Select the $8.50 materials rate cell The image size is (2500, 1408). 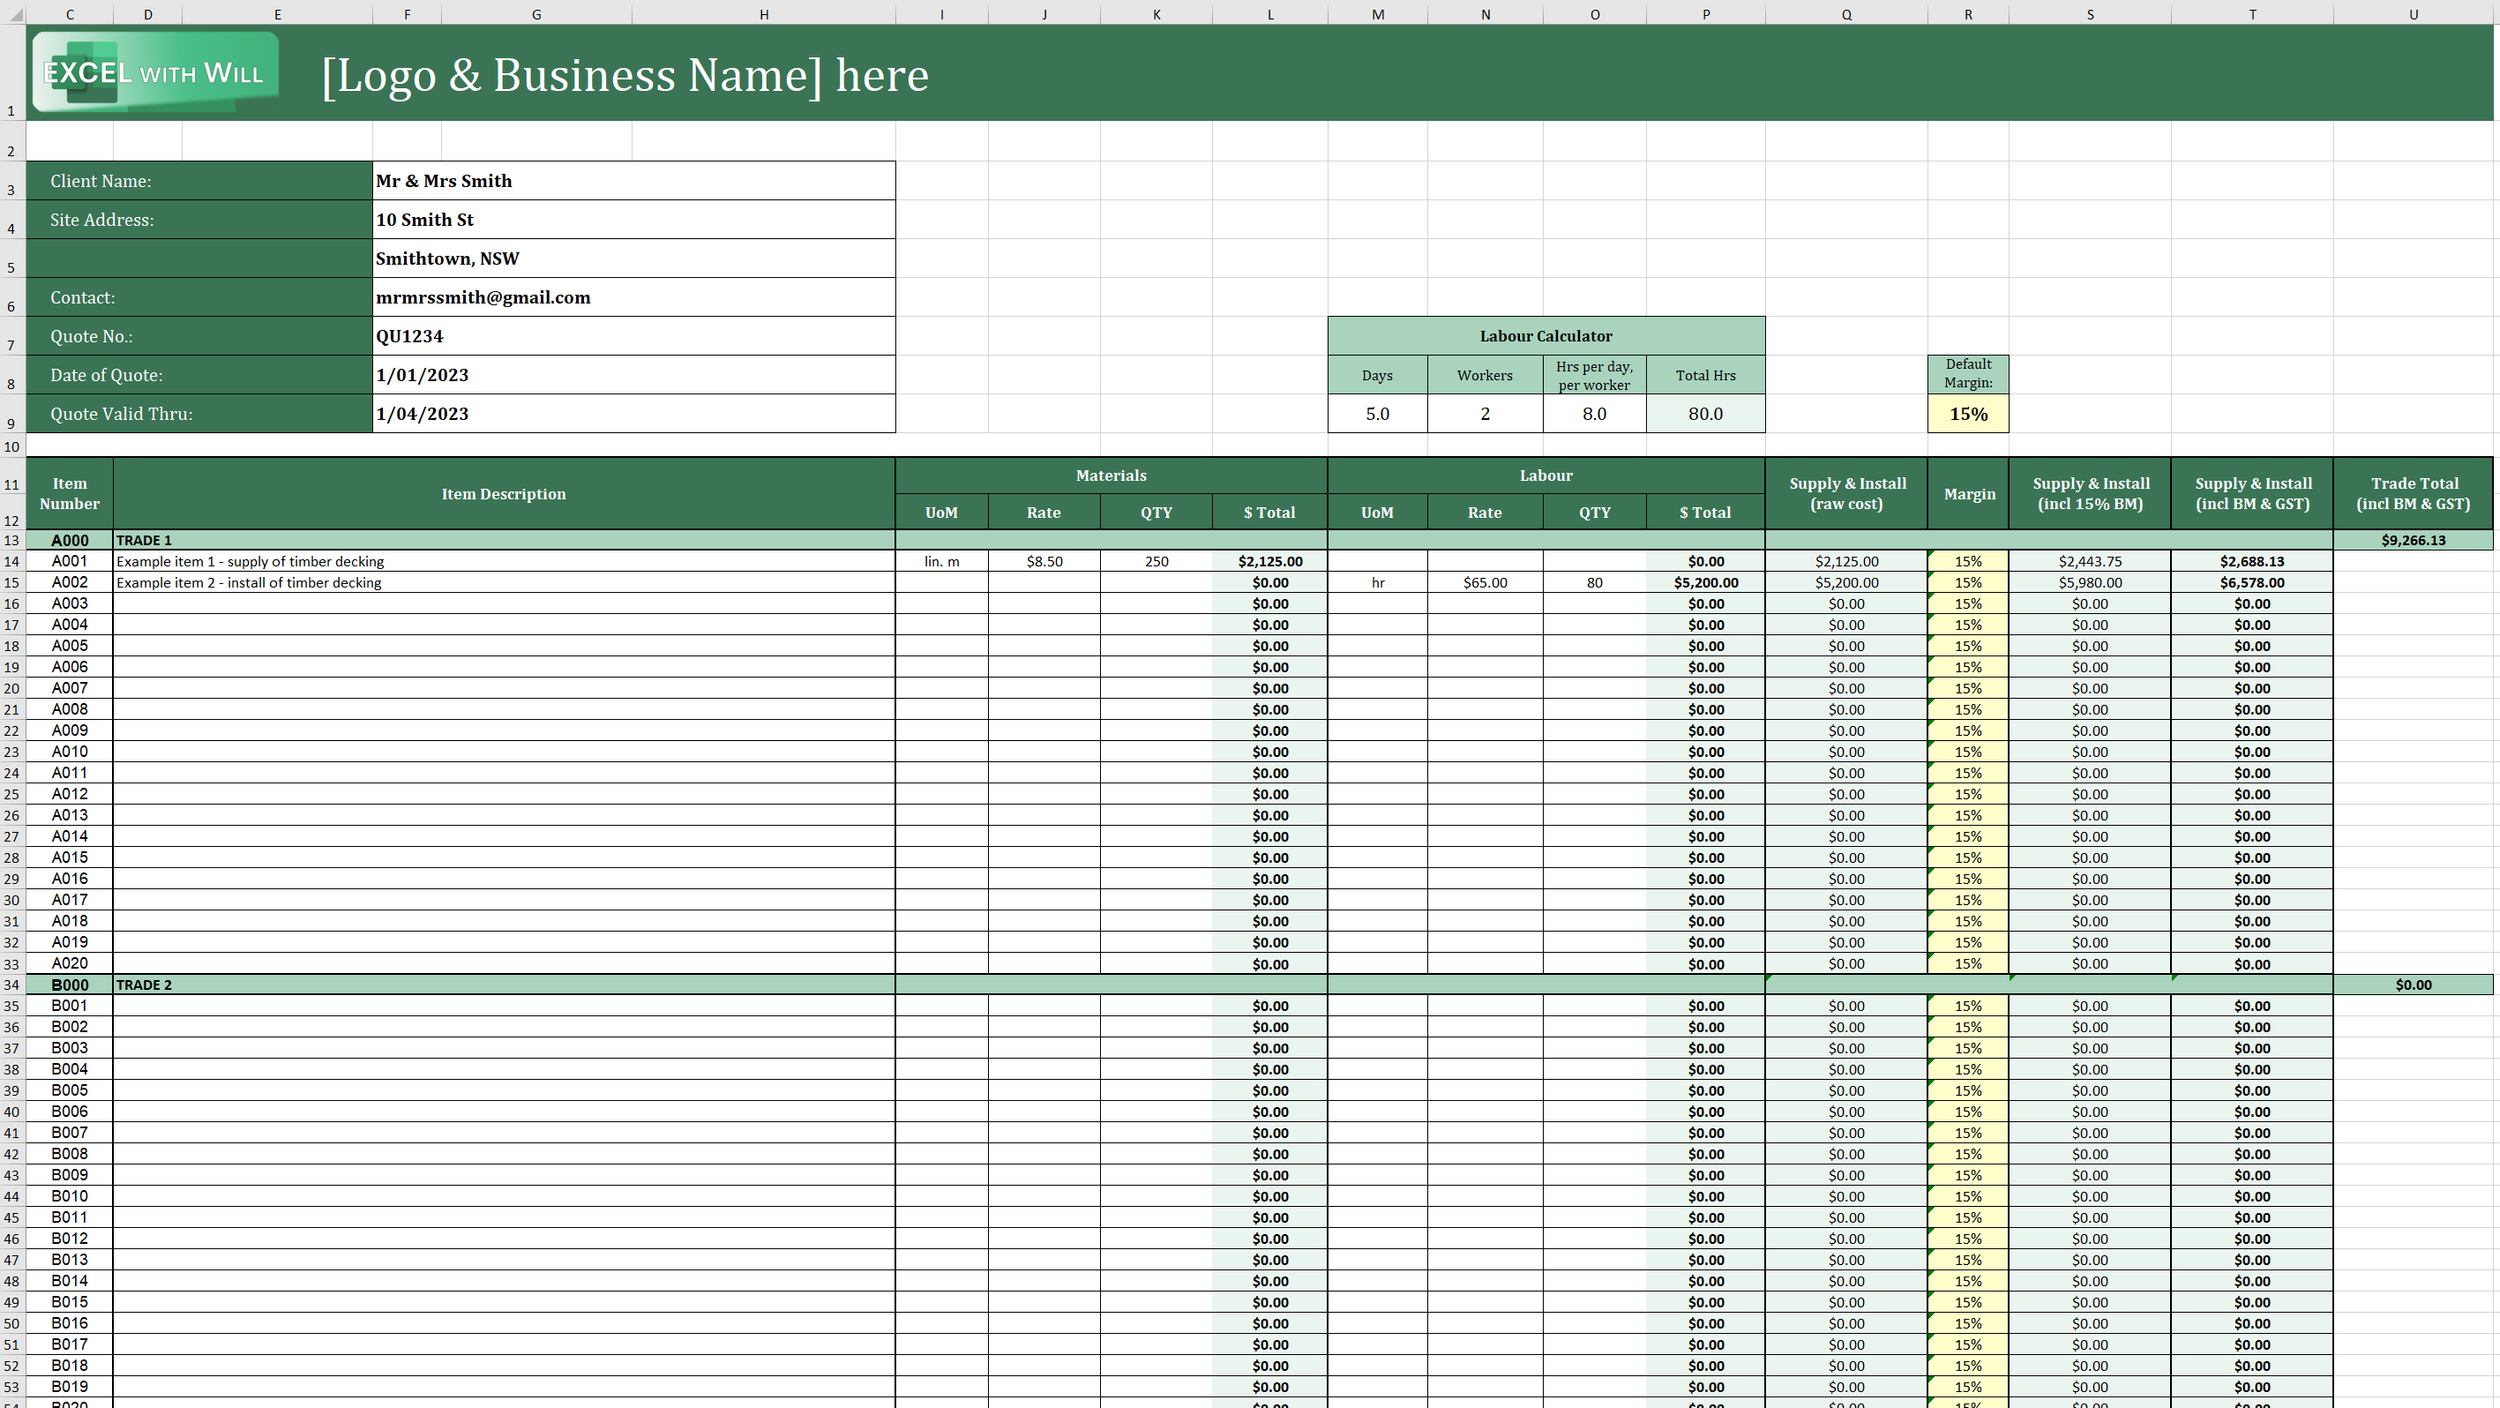point(1043,561)
